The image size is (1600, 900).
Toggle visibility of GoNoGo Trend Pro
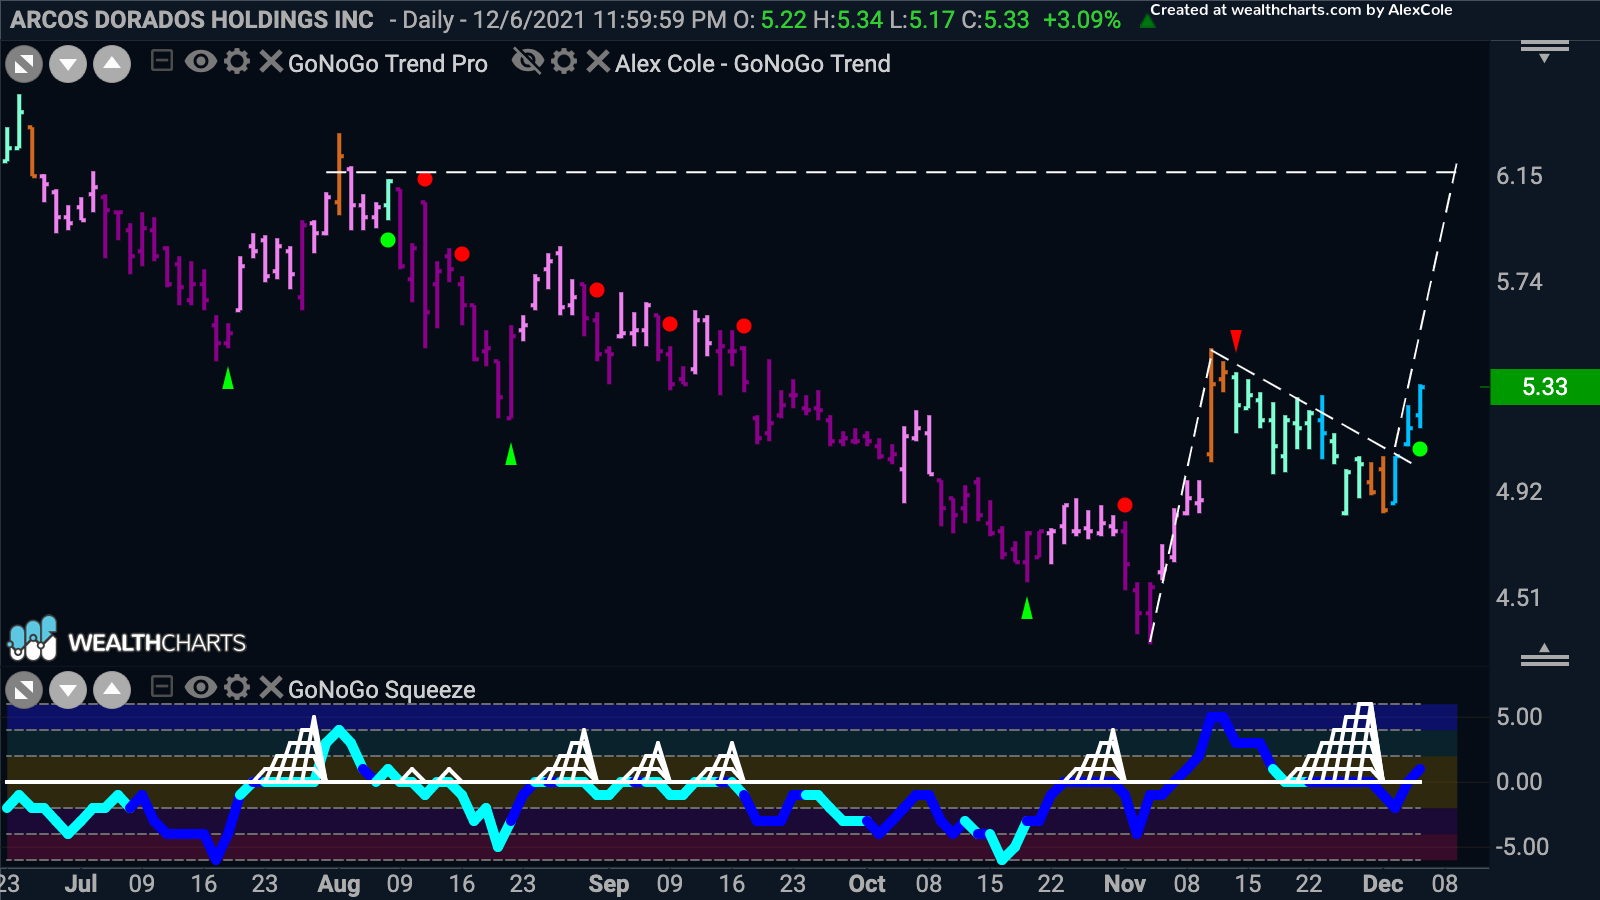click(x=200, y=62)
